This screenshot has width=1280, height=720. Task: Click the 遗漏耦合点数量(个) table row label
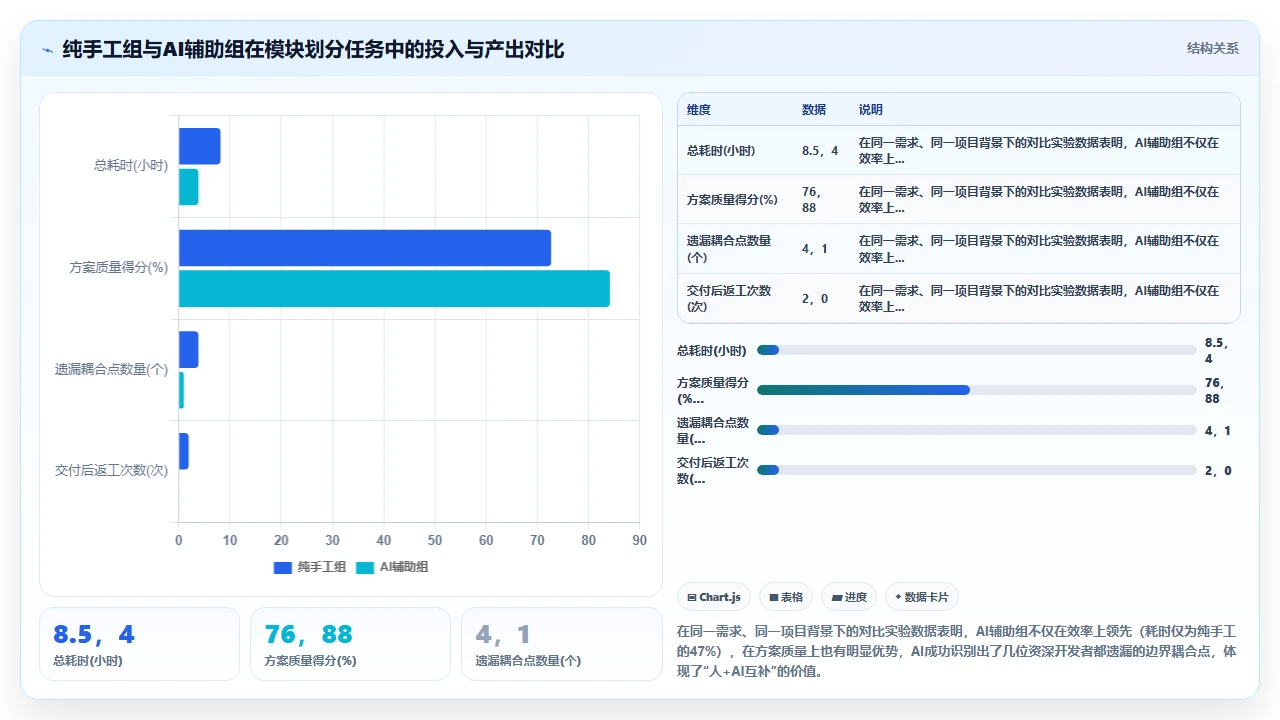[729, 249]
